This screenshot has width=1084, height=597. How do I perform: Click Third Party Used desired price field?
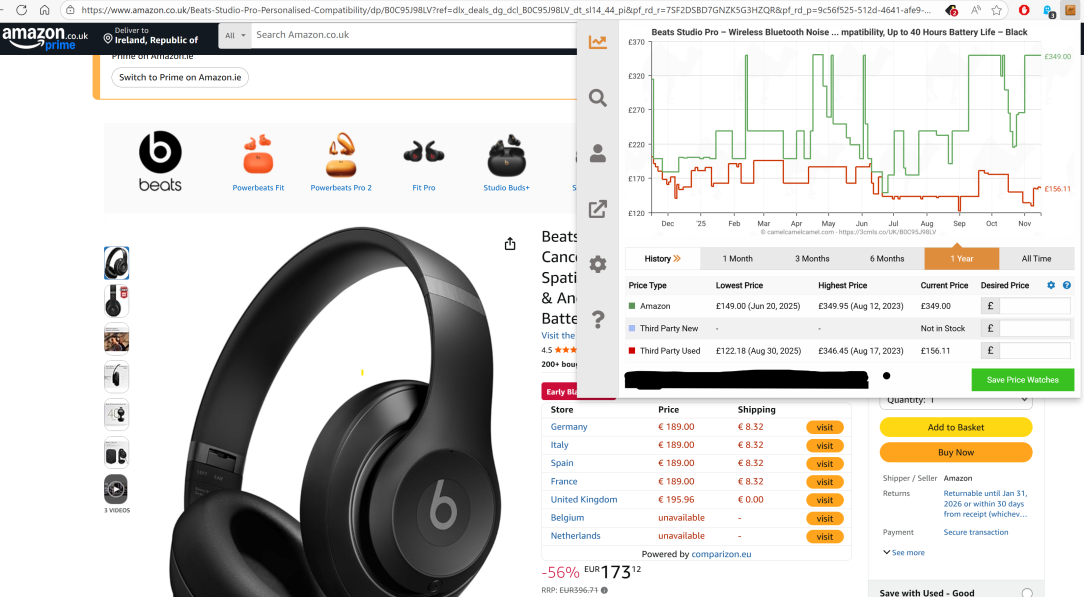click(x=1035, y=350)
